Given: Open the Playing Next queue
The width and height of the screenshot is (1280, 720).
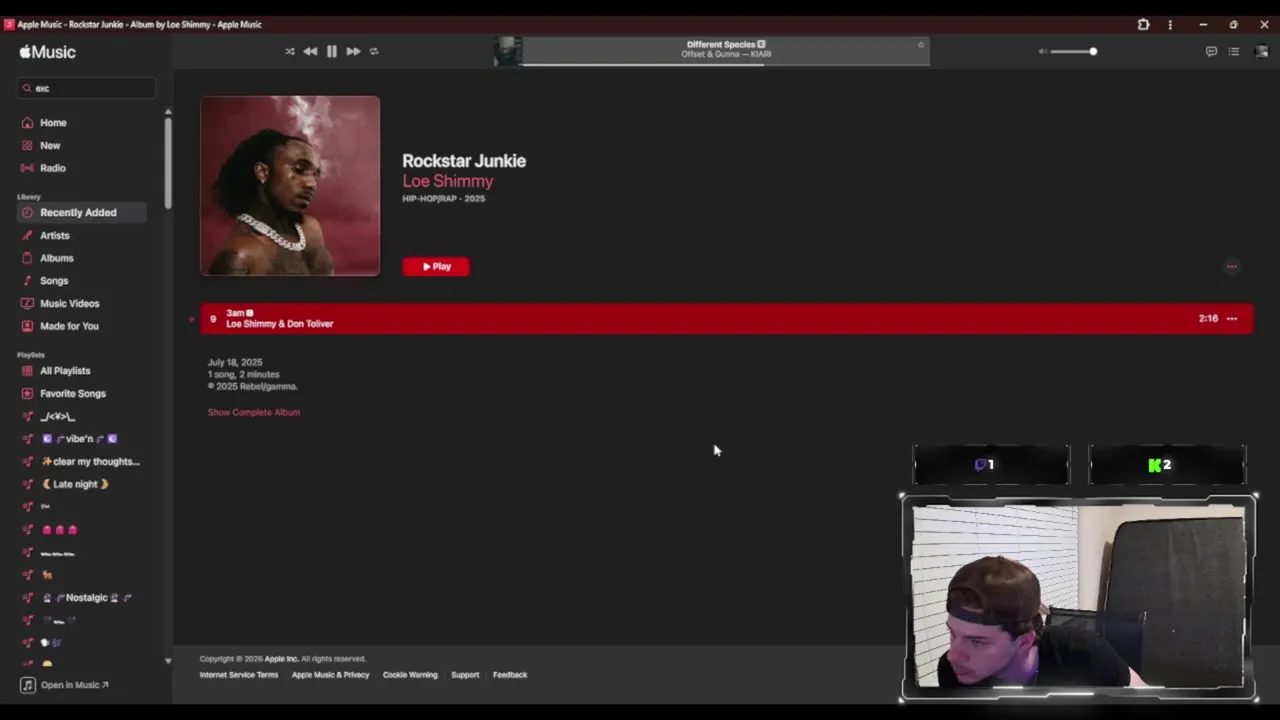Looking at the screenshot, I should [x=1234, y=51].
